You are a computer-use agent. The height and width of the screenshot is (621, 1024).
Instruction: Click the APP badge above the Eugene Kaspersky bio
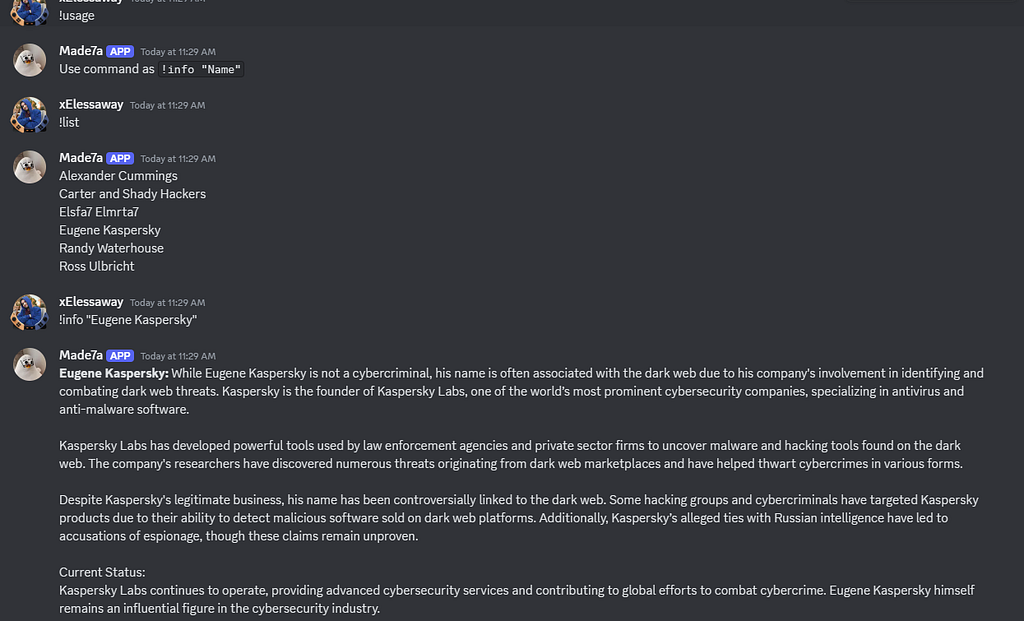[120, 356]
